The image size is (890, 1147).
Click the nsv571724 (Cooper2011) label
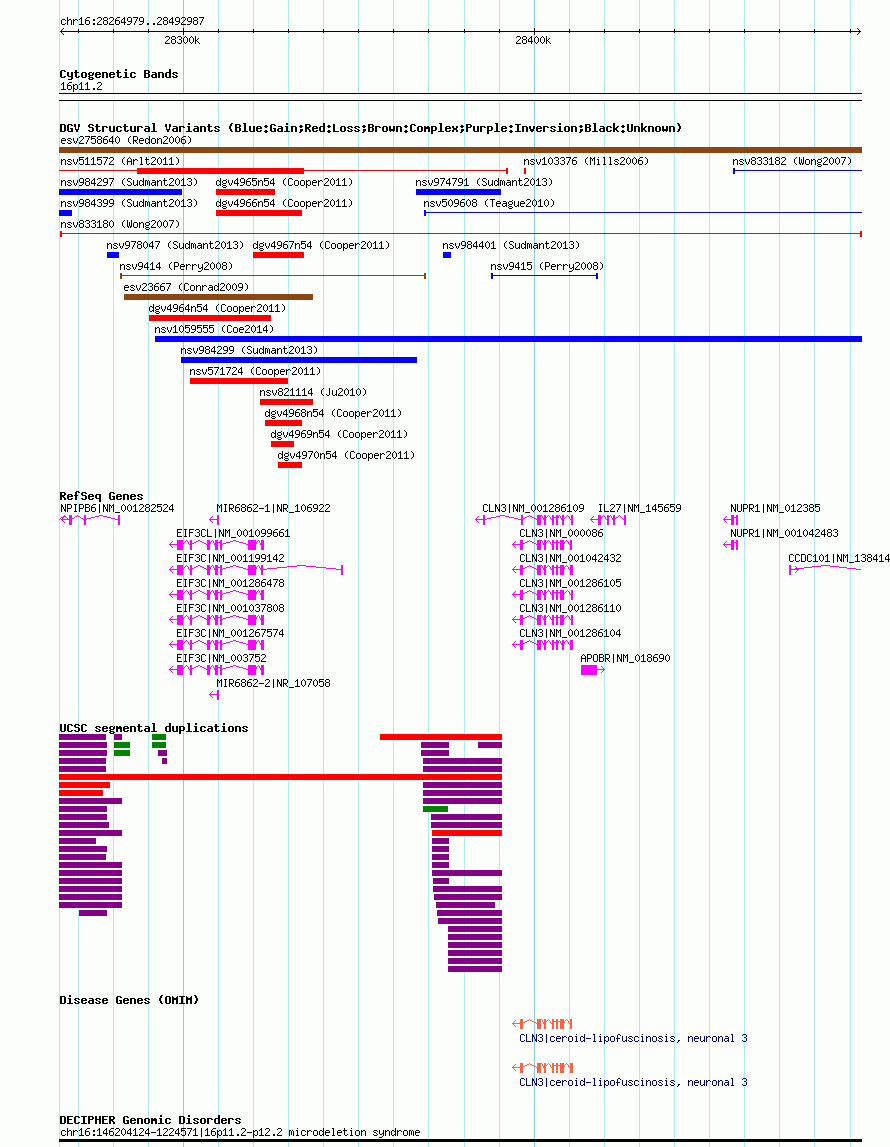(x=255, y=372)
